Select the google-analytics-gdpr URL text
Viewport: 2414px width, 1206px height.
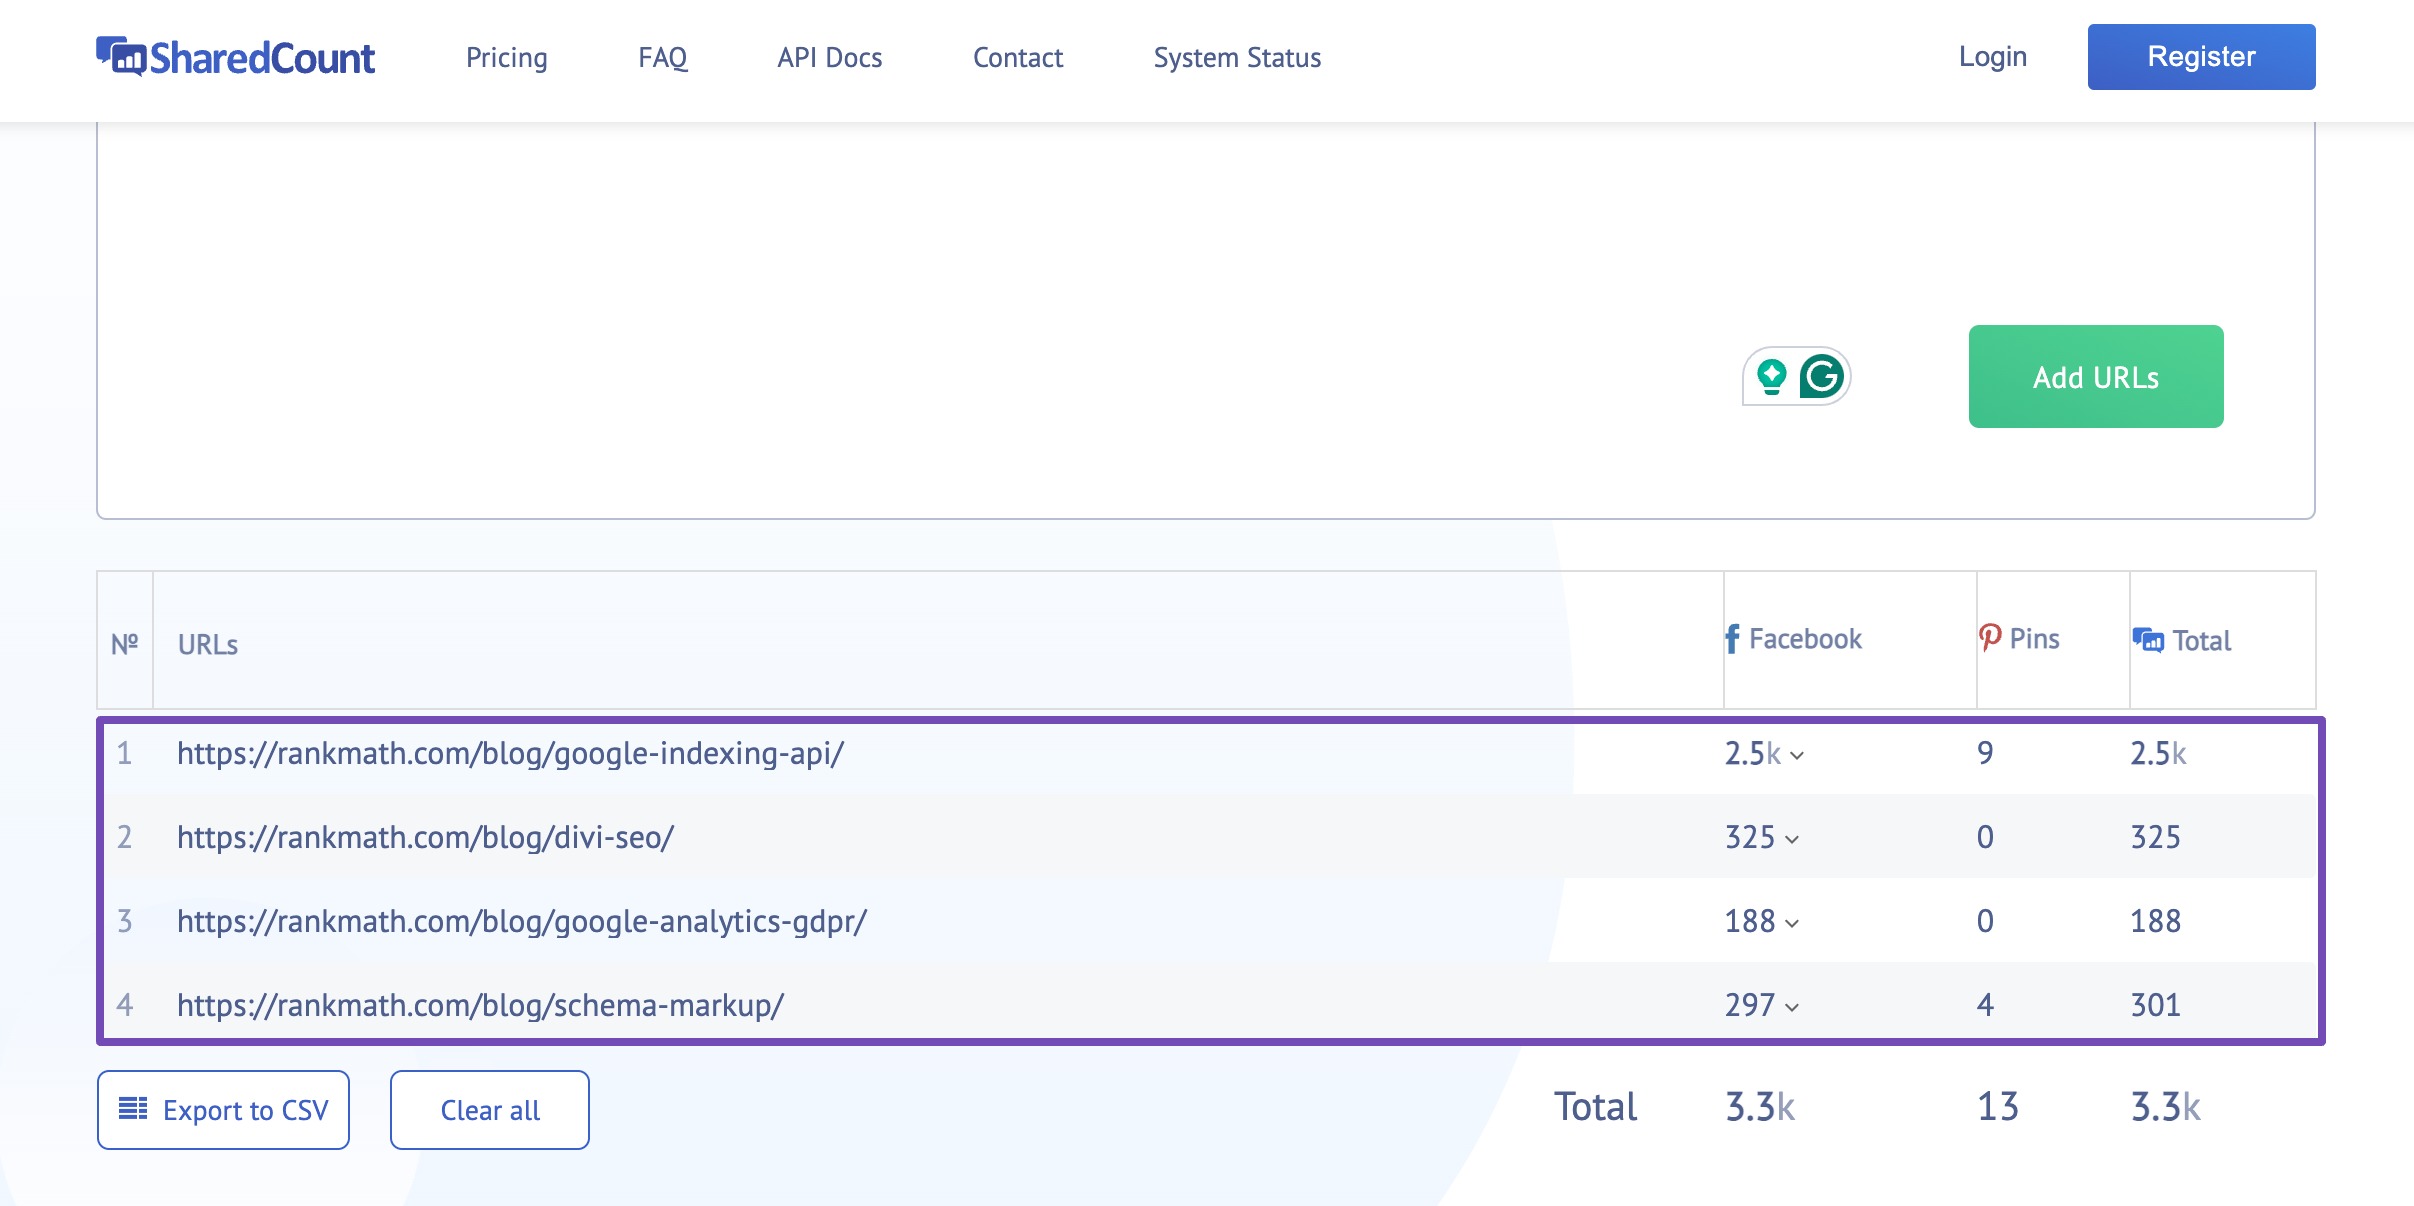pyautogui.click(x=522, y=922)
